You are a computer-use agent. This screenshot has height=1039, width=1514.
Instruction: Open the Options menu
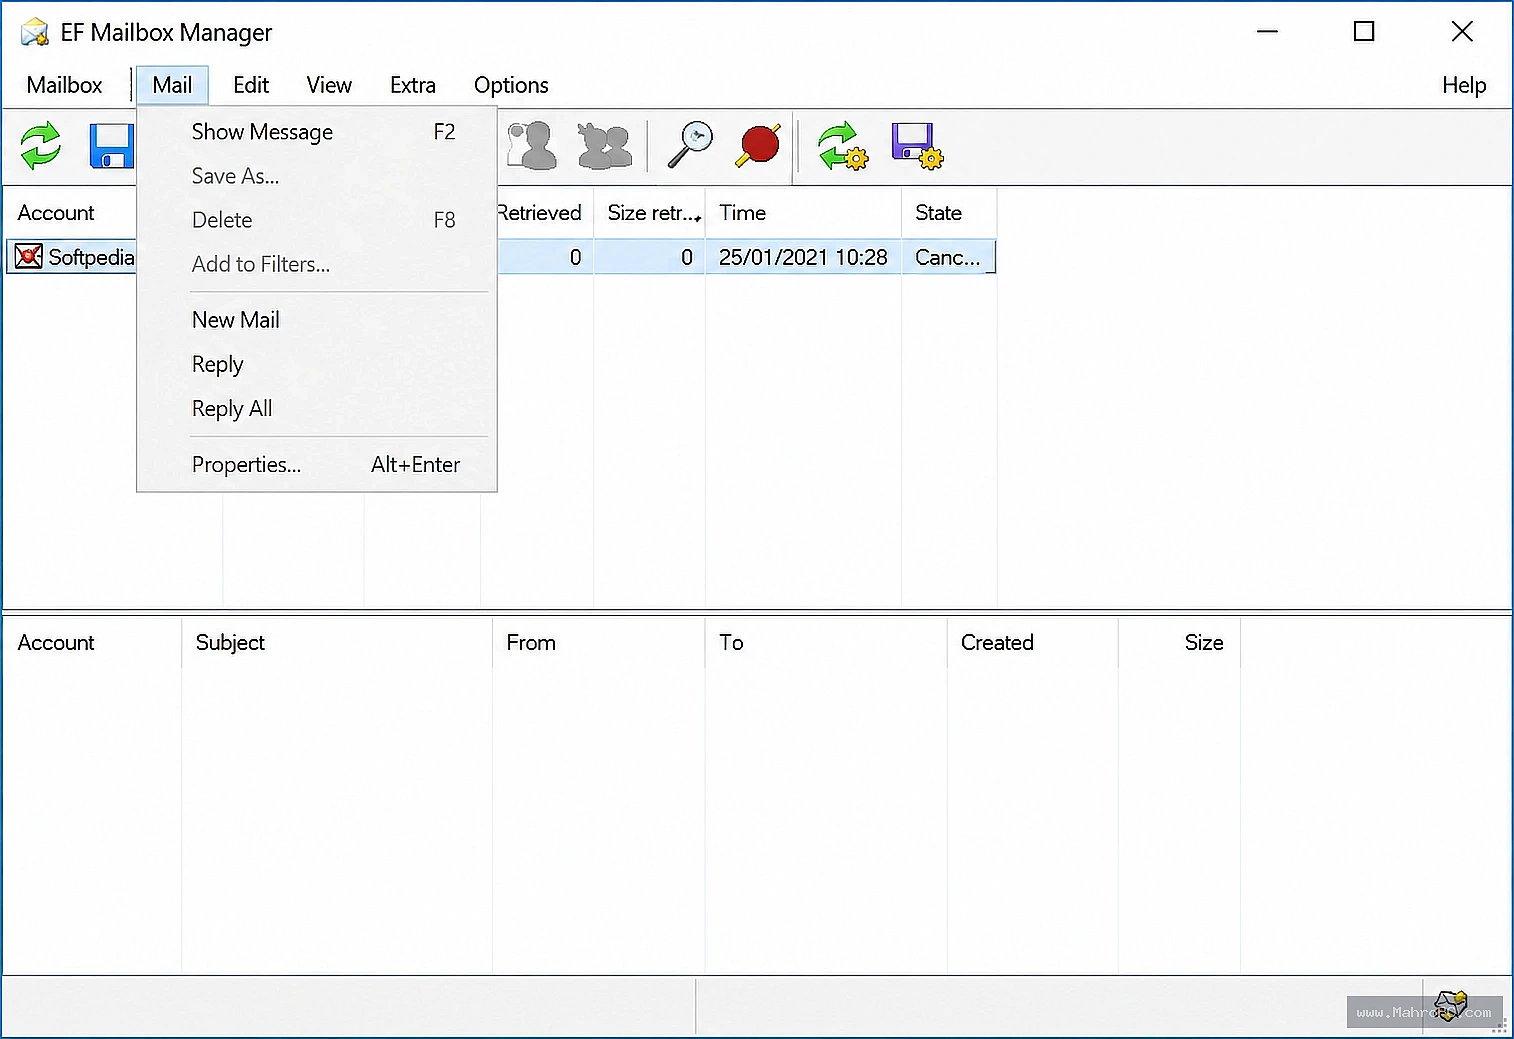511,85
